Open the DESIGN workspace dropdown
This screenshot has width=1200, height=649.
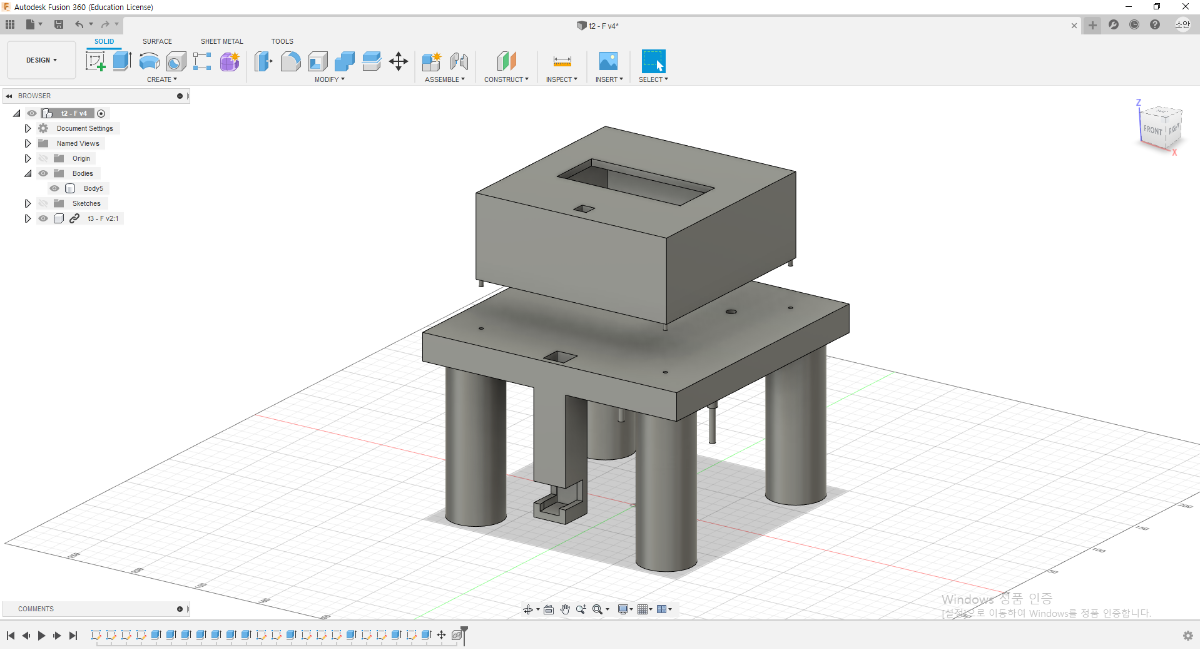41,60
